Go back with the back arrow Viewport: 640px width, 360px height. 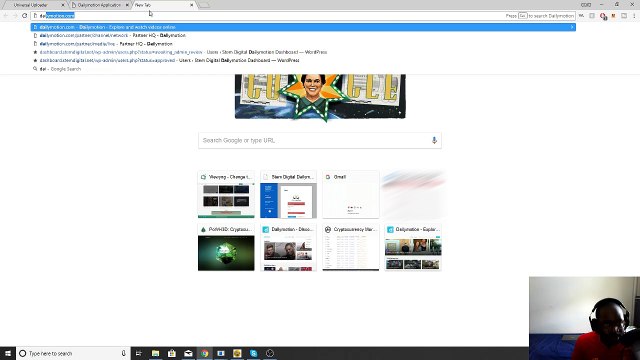tap(6, 16)
